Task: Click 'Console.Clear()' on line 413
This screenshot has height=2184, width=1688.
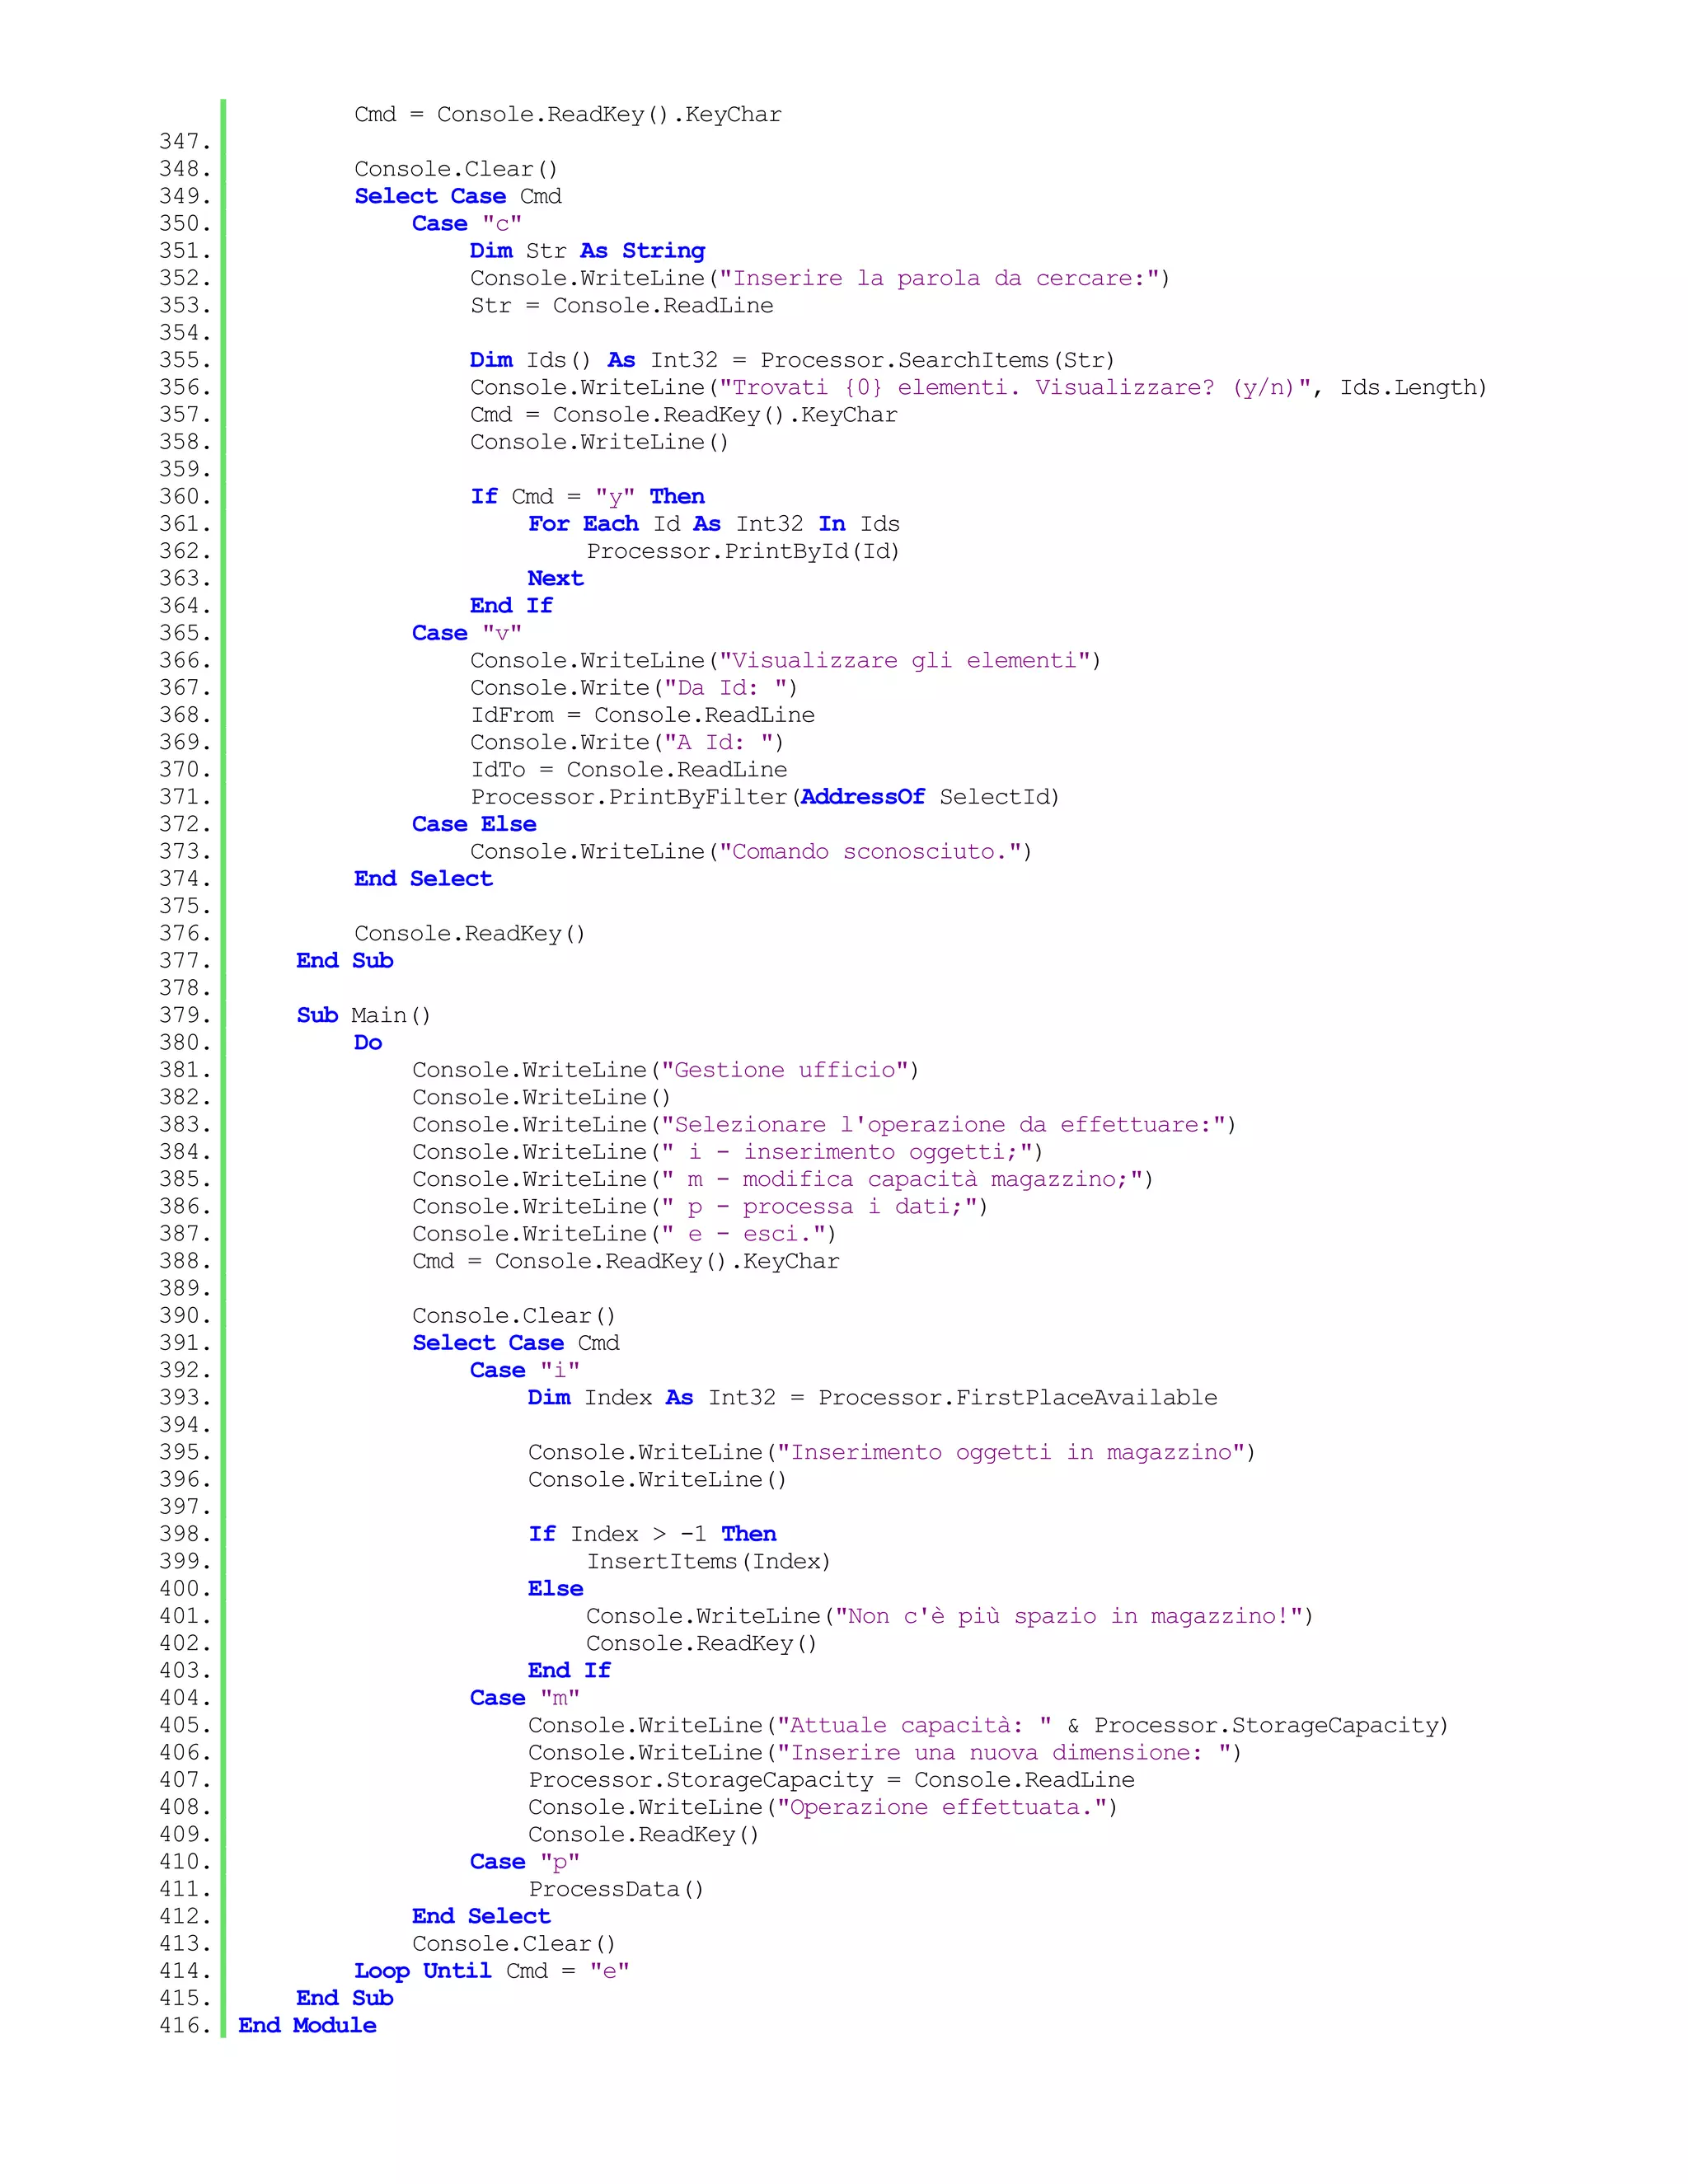Action: pyautogui.click(x=514, y=1944)
